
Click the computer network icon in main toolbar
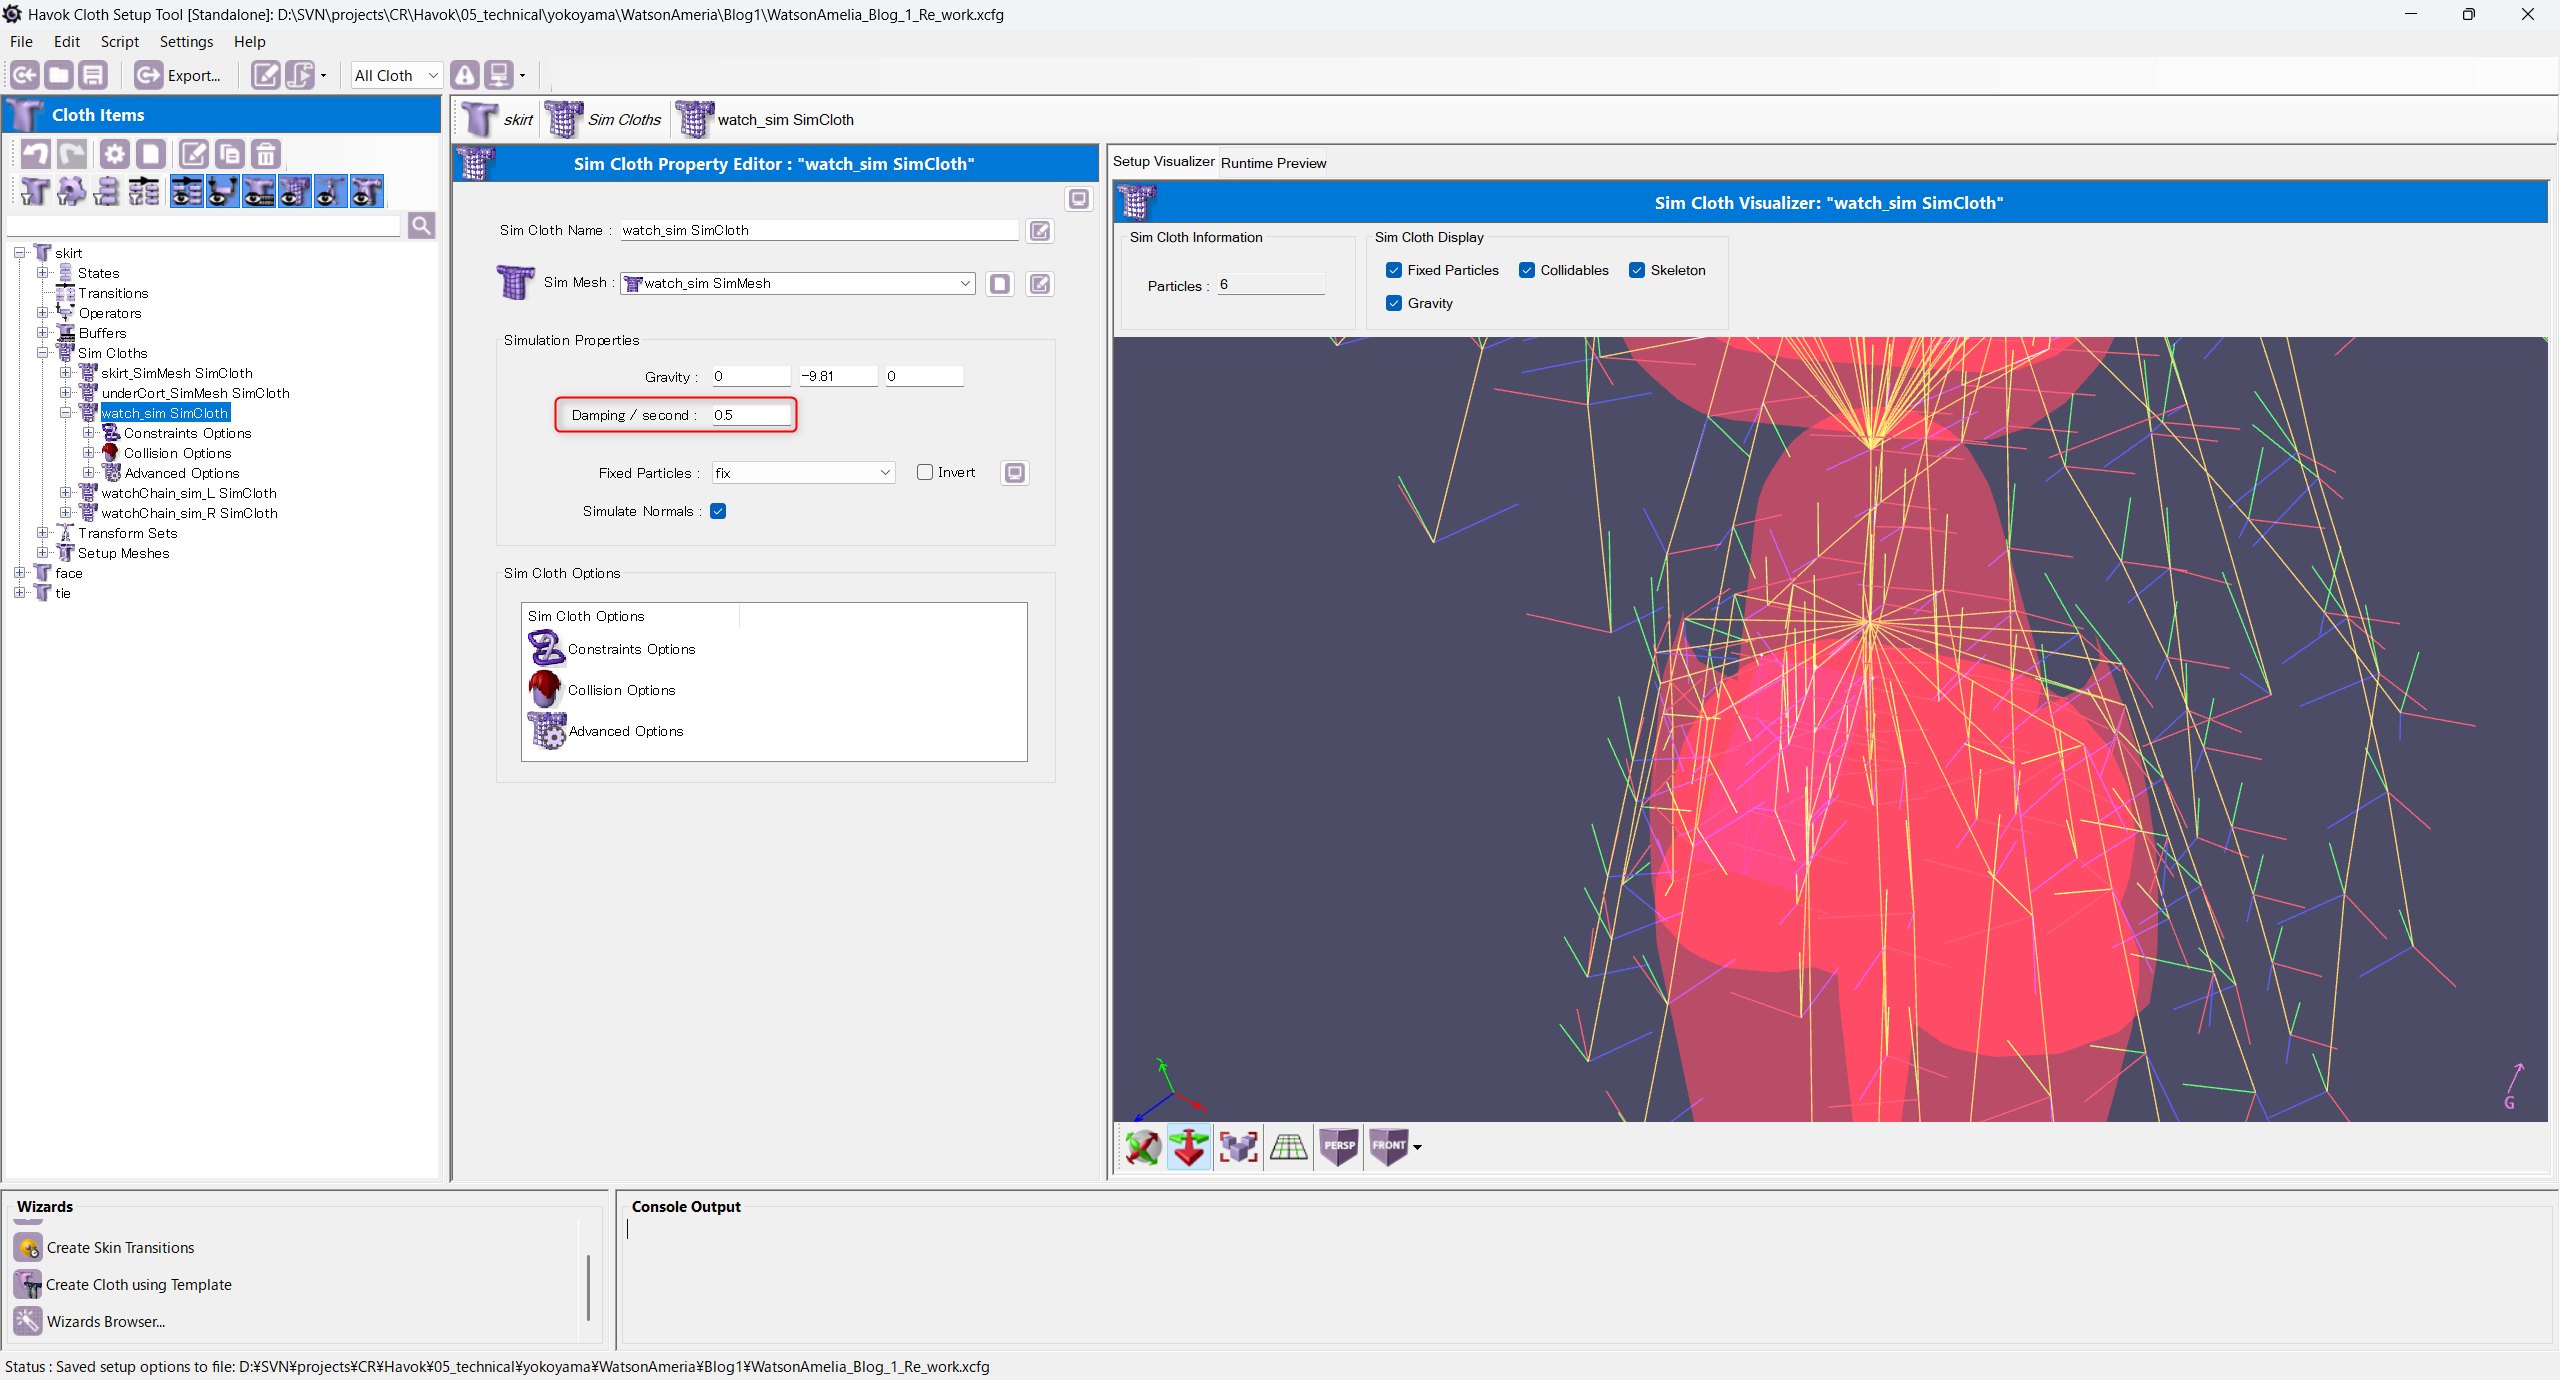[x=498, y=75]
